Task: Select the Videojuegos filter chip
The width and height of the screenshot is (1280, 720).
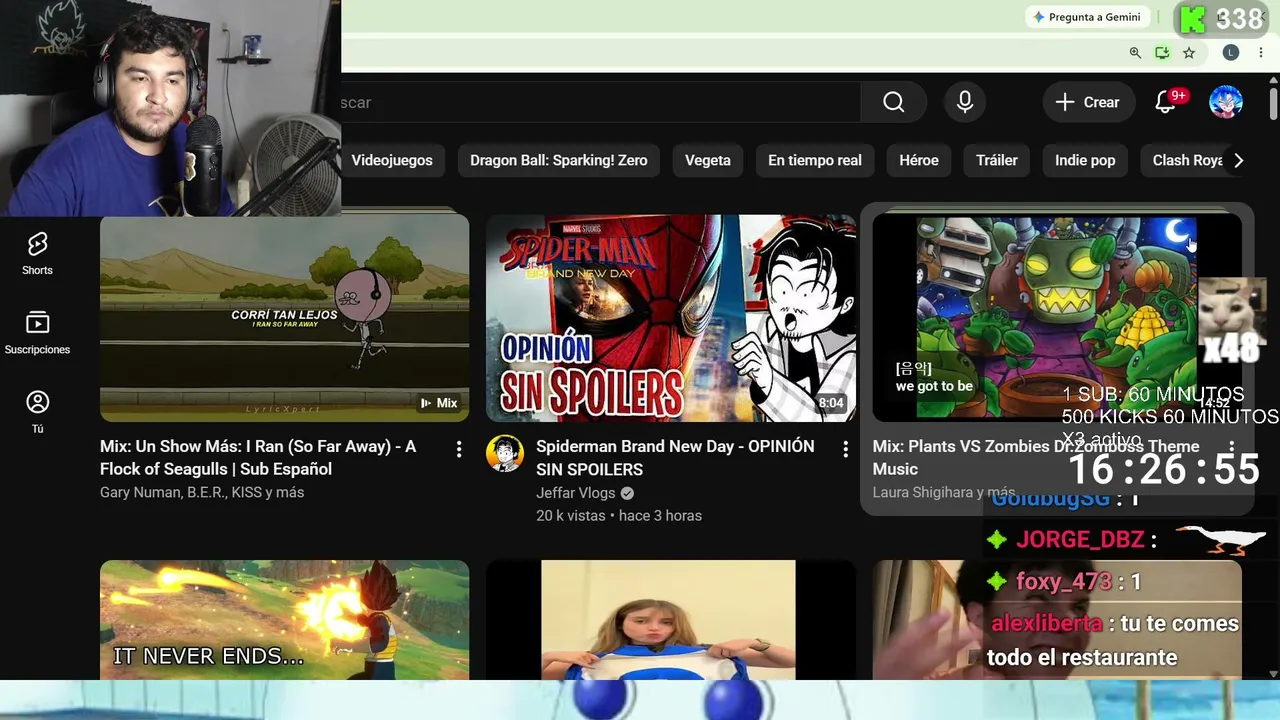Action: [x=392, y=160]
